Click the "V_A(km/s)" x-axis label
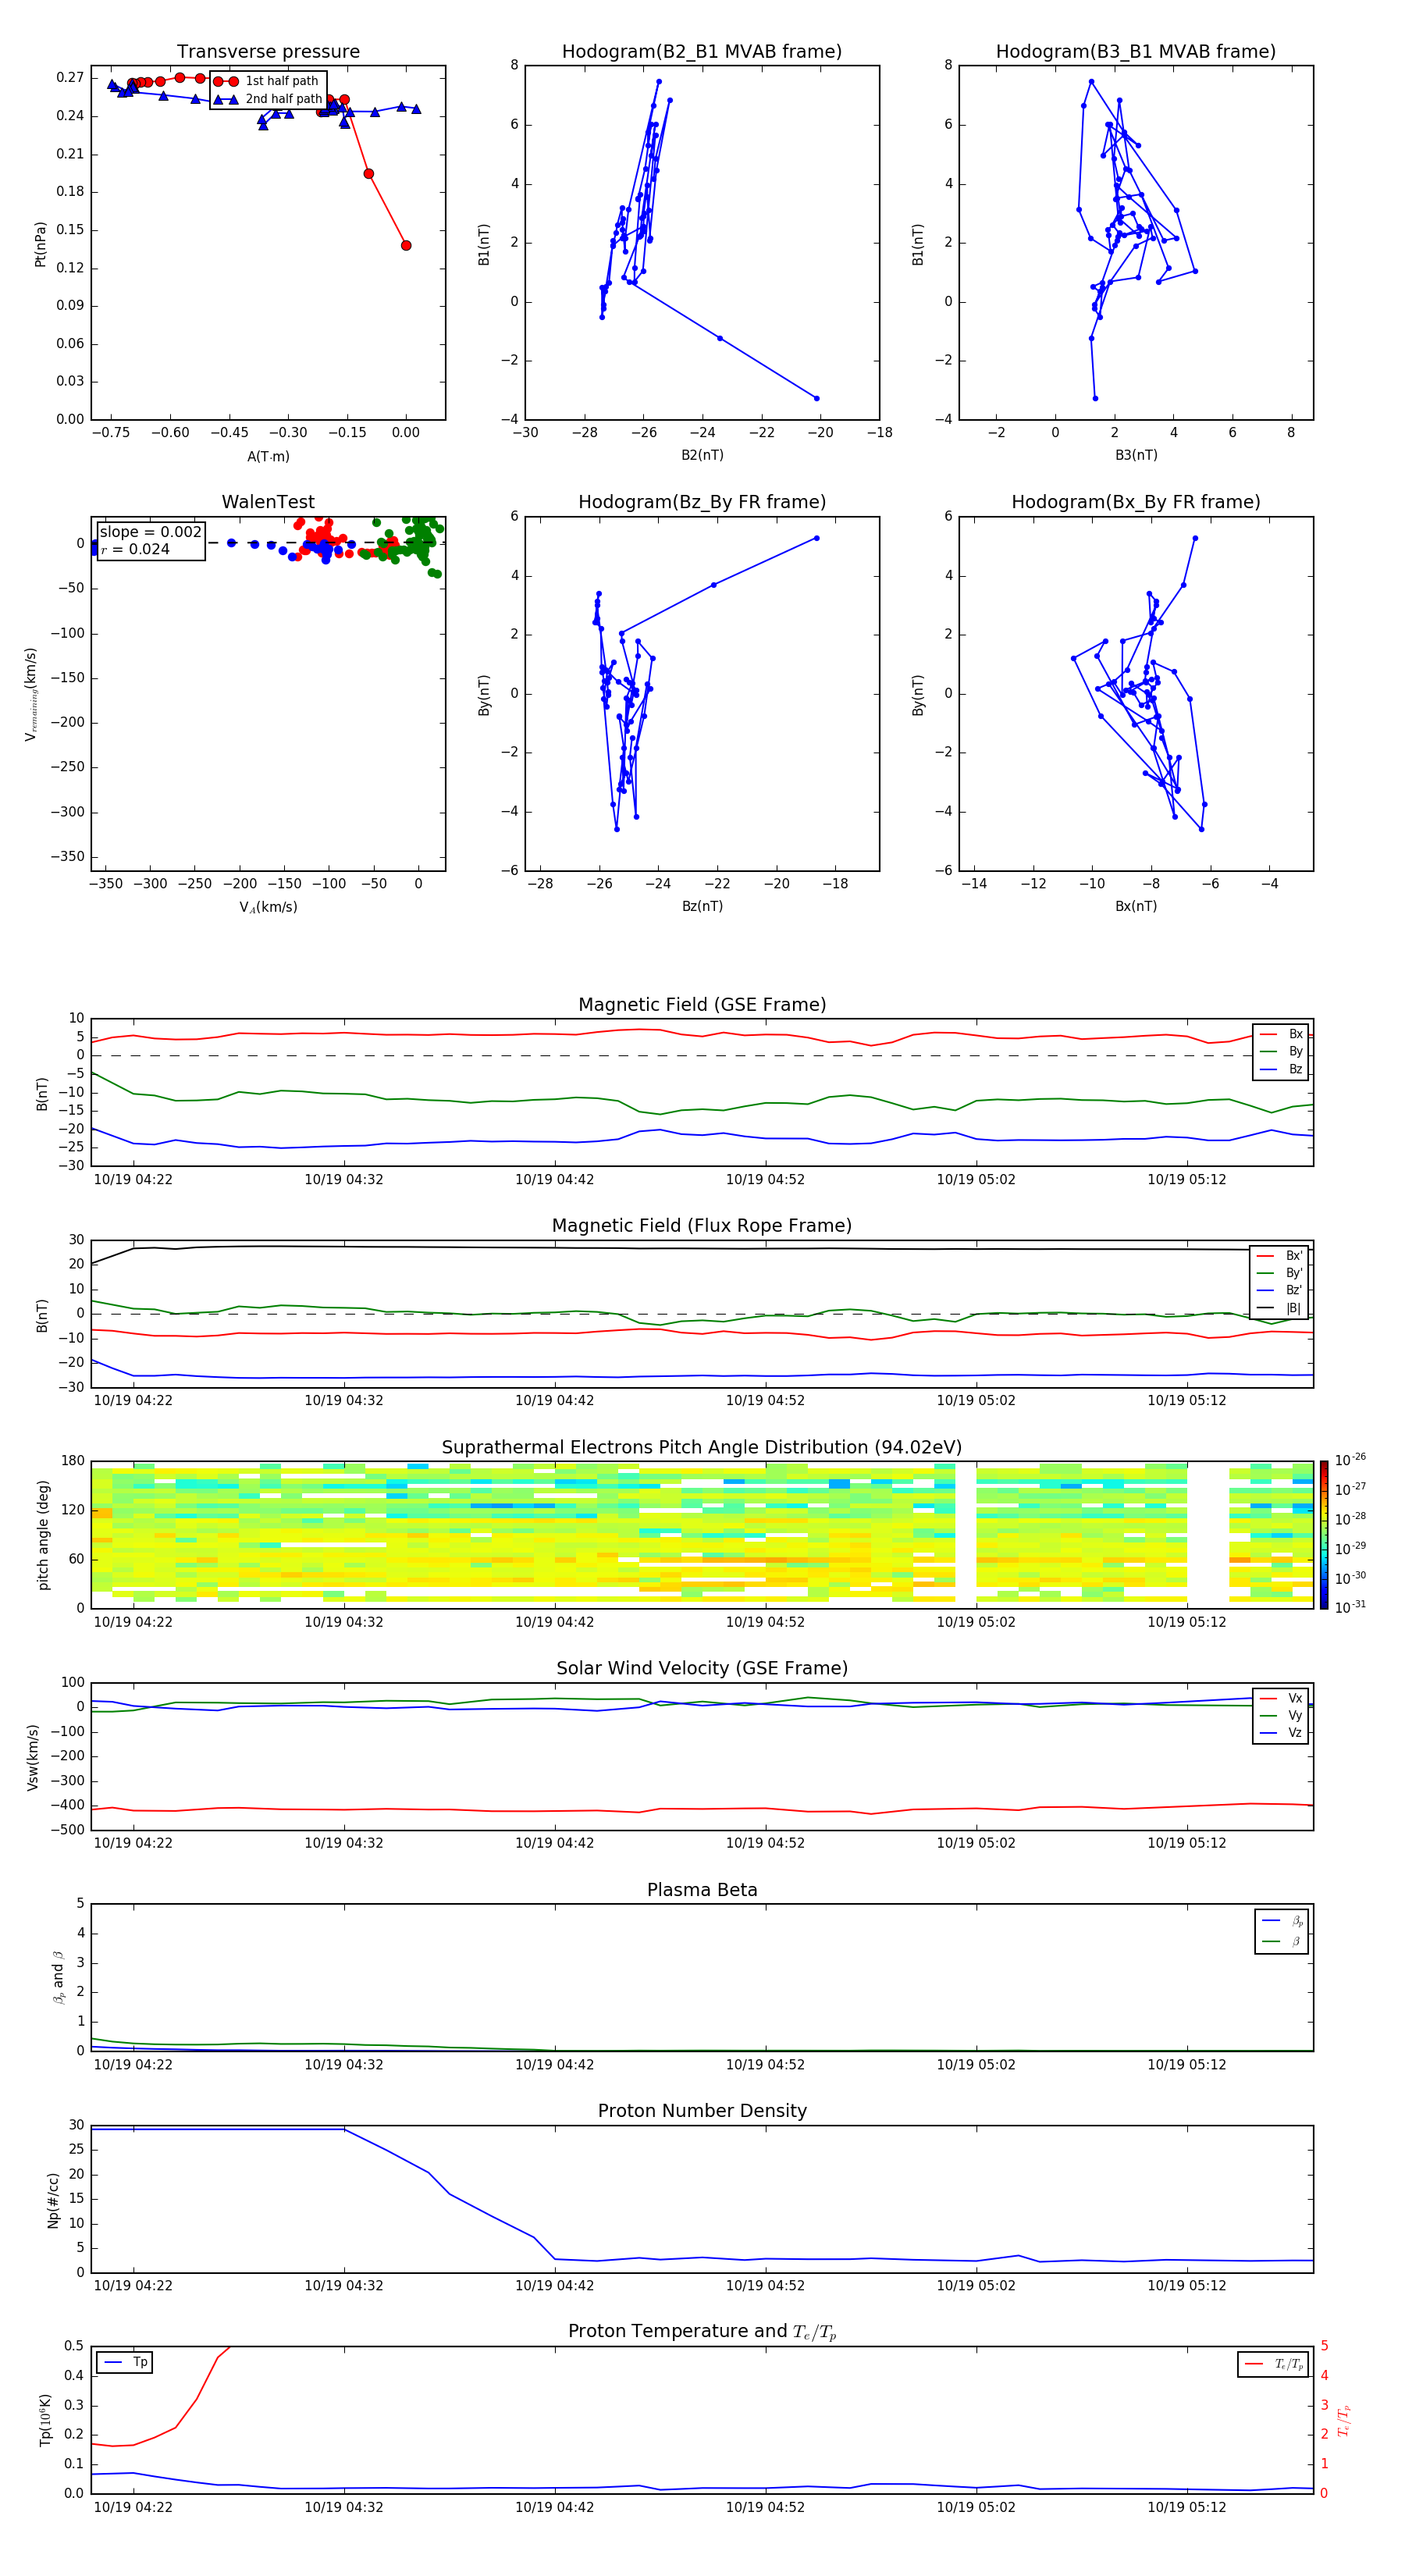 (268, 907)
